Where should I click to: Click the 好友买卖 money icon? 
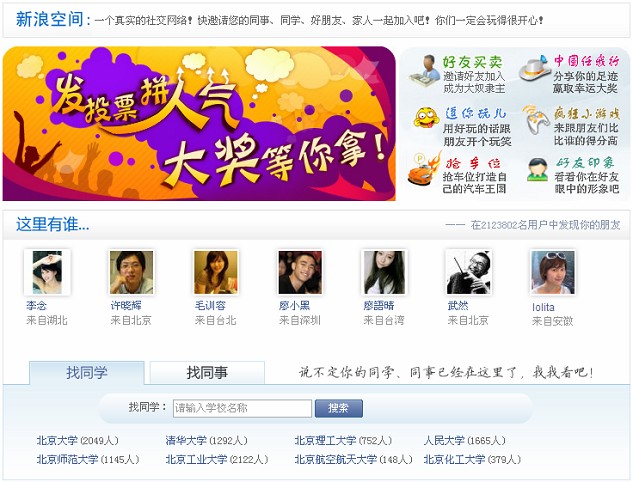424,70
